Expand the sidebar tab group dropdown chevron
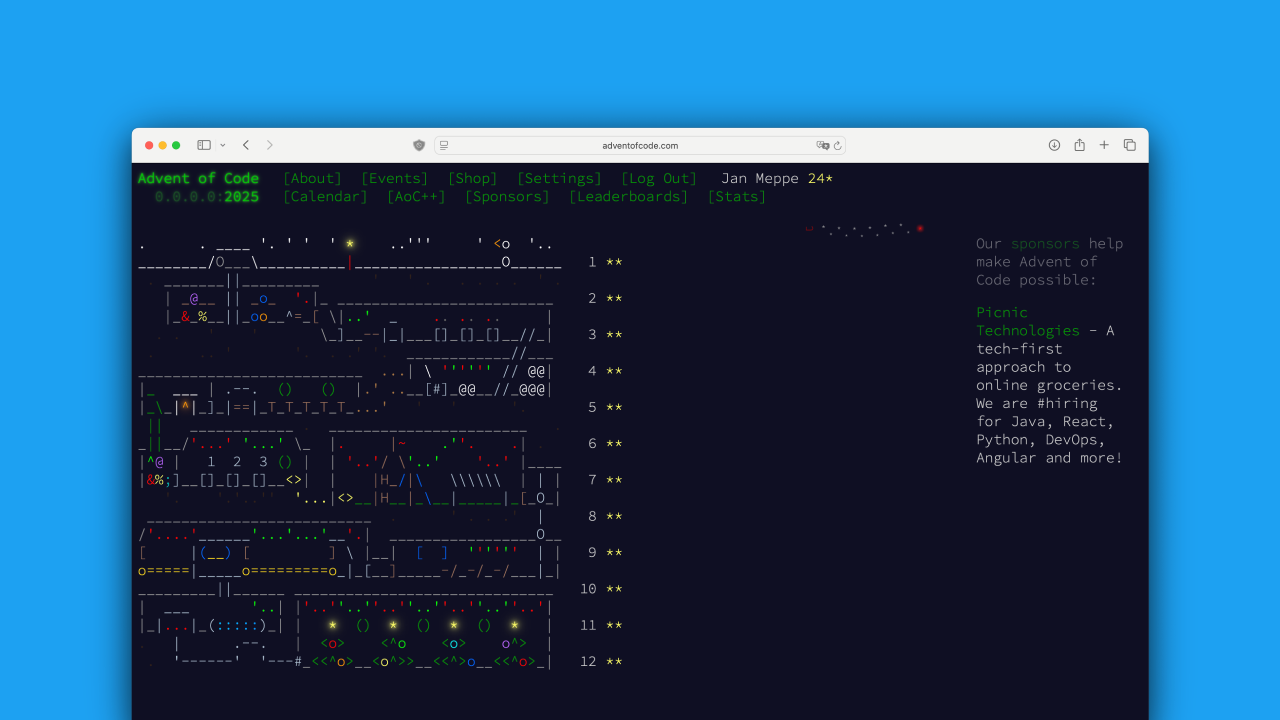 222,145
